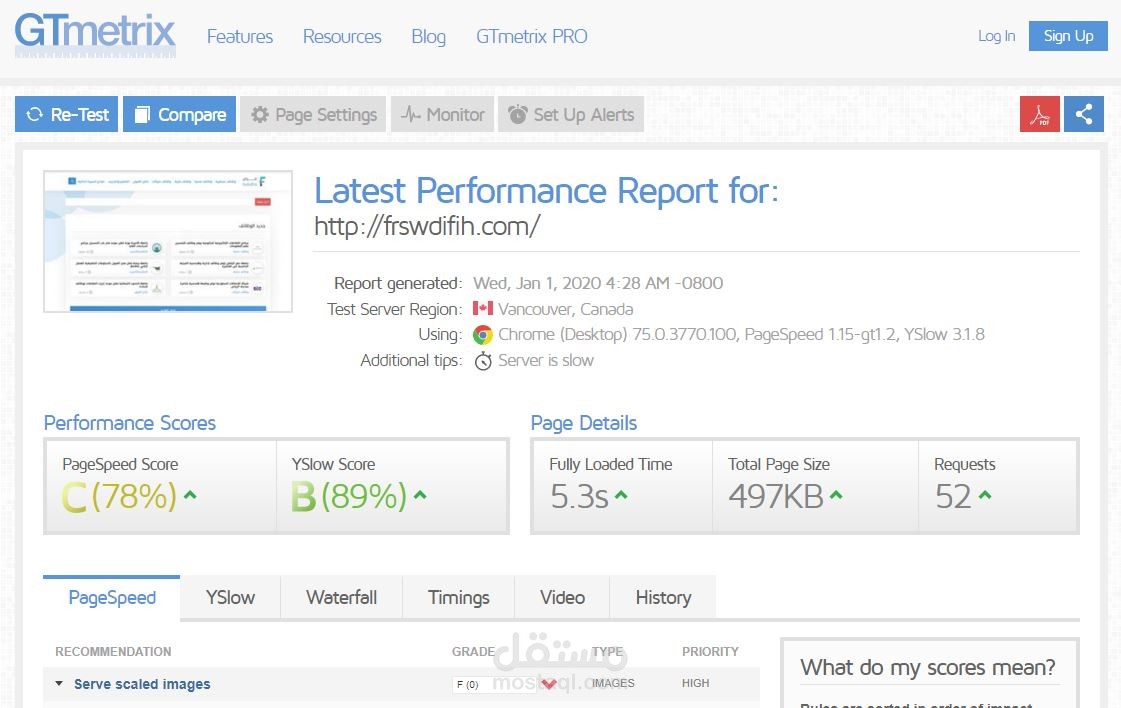Click the C (78%) PageSpeed score
Viewport: 1121px width, 708px height.
point(119,496)
